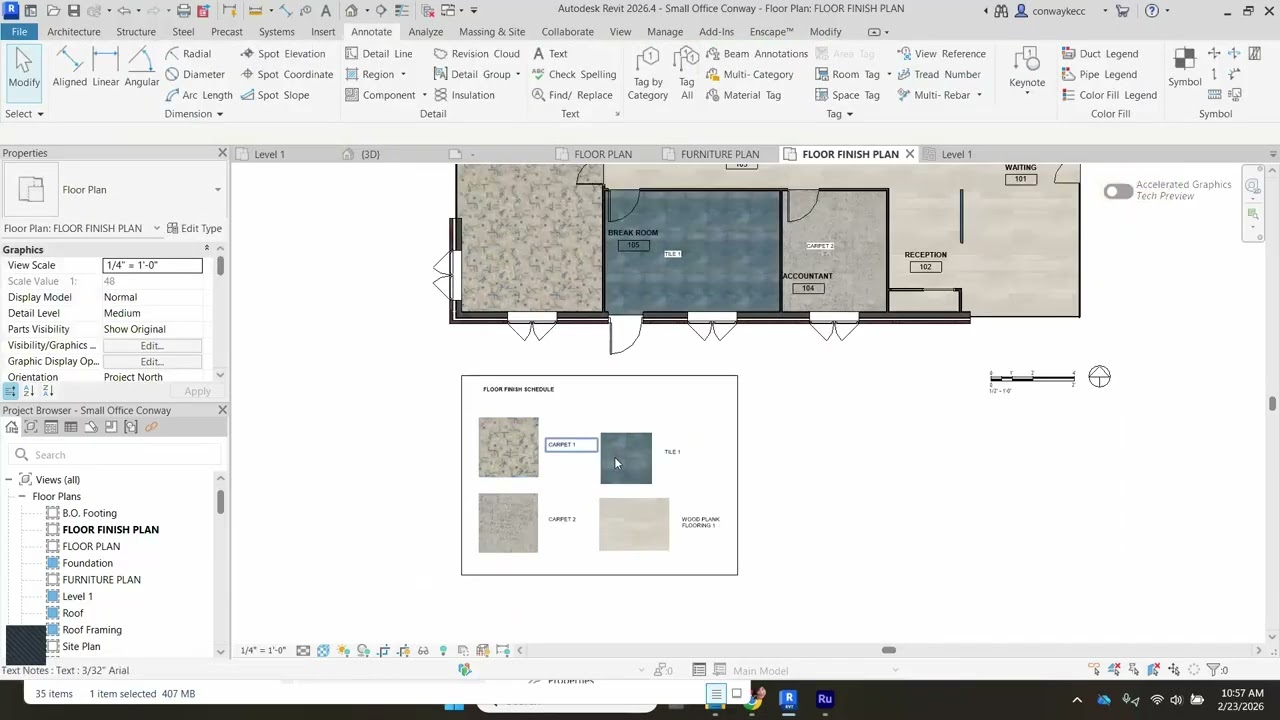Screen dimensions: 1280x720
Task: Choose the Angular dimension tool
Action: pos(142,69)
